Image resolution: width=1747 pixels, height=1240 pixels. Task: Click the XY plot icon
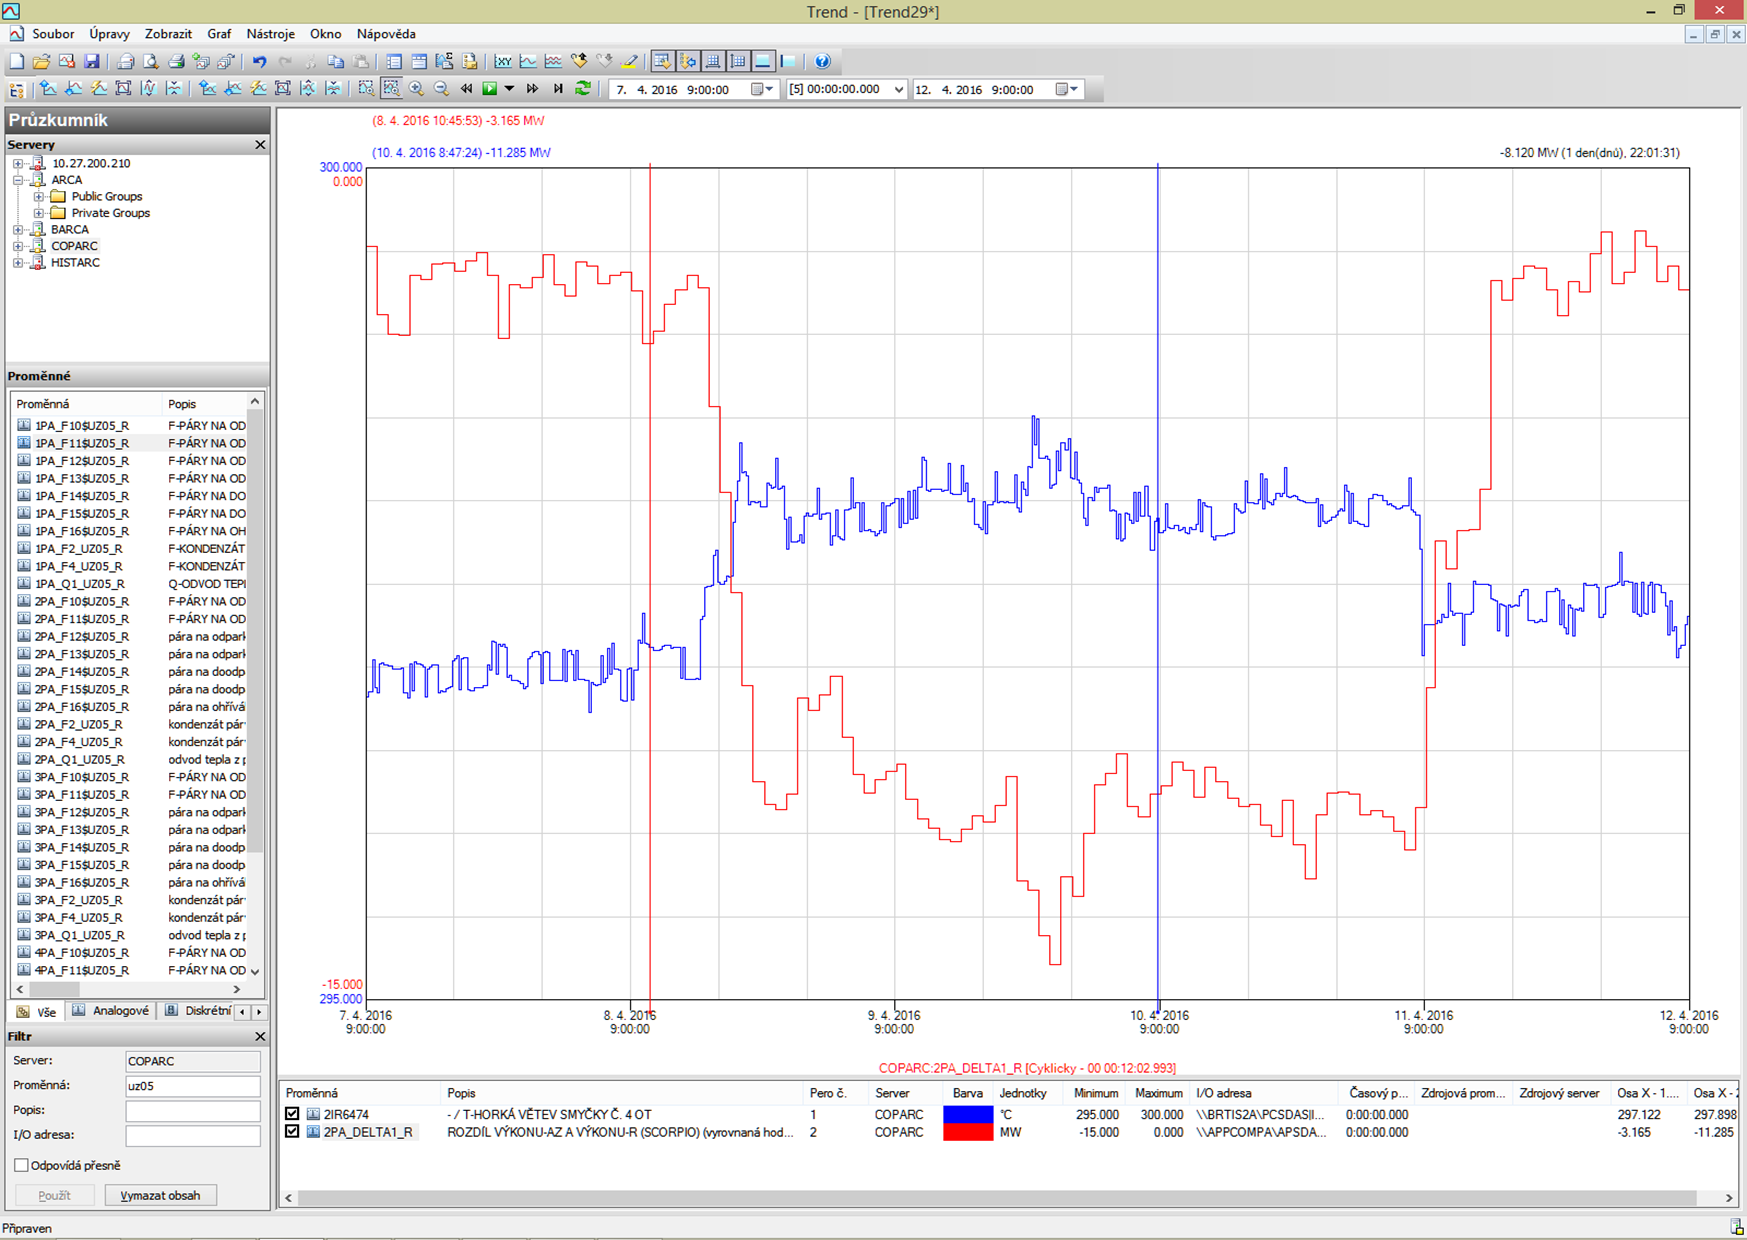click(x=503, y=61)
